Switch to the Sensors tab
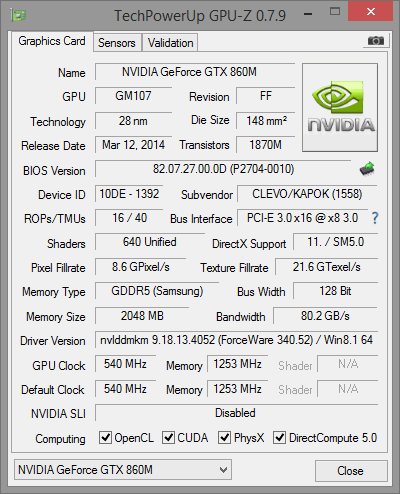The height and width of the screenshot is (494, 400). [117, 43]
